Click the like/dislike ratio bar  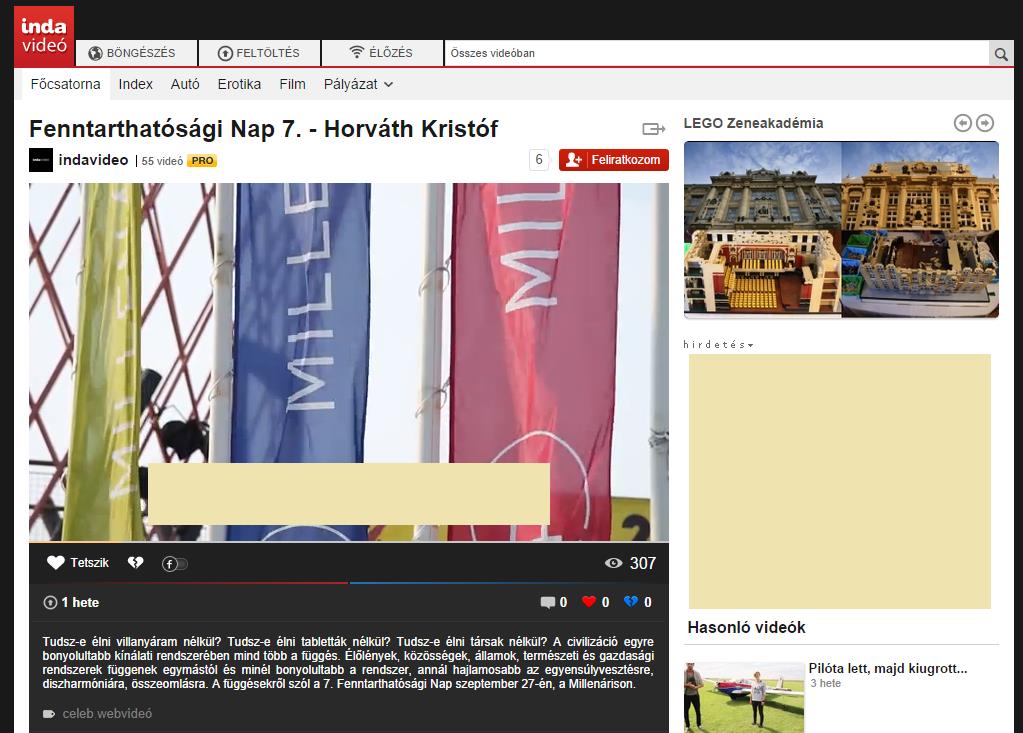349,582
